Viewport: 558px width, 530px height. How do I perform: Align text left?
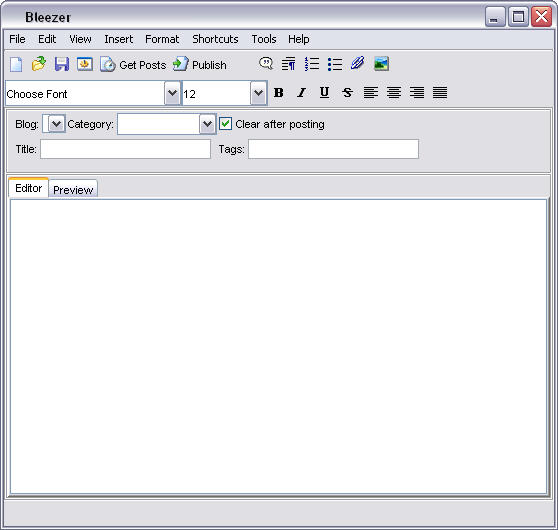click(370, 93)
